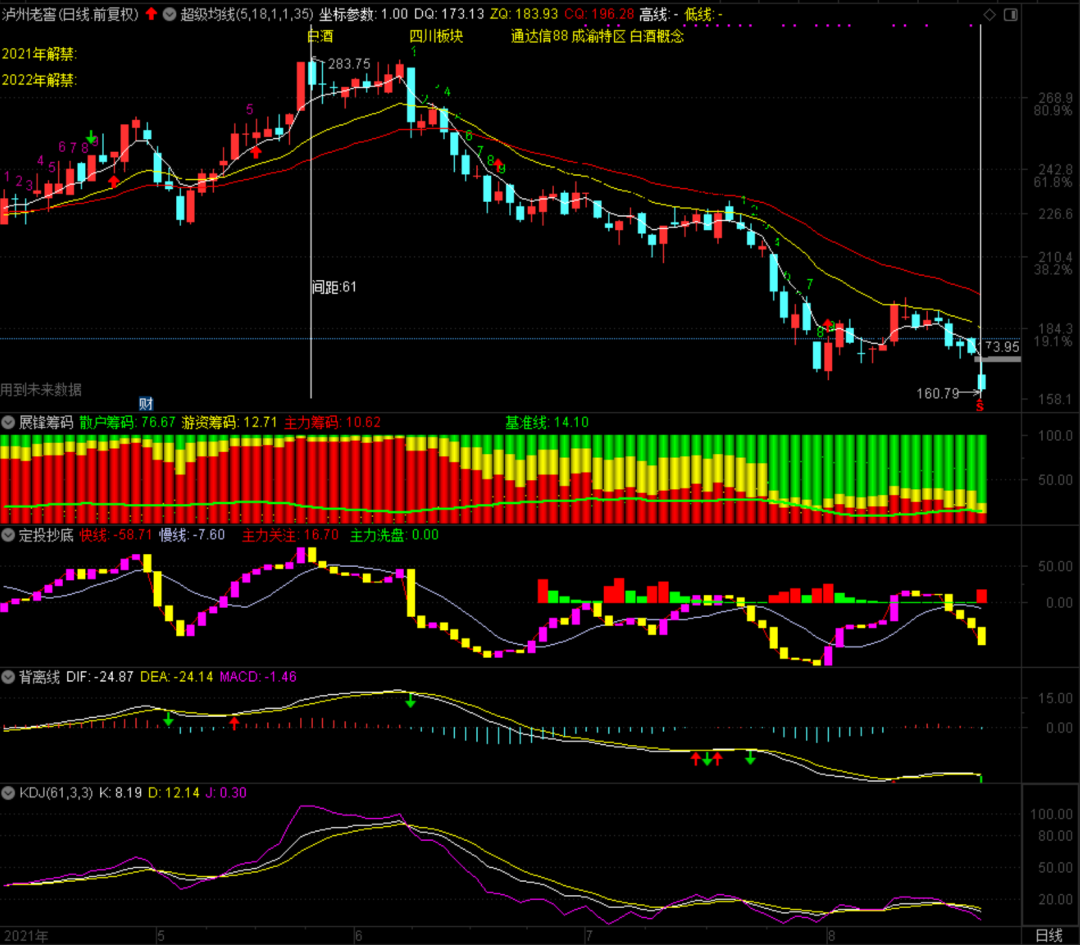The height and width of the screenshot is (945, 1080).
Task: Click the 基准线: 14.10 value
Action: pos(547,422)
